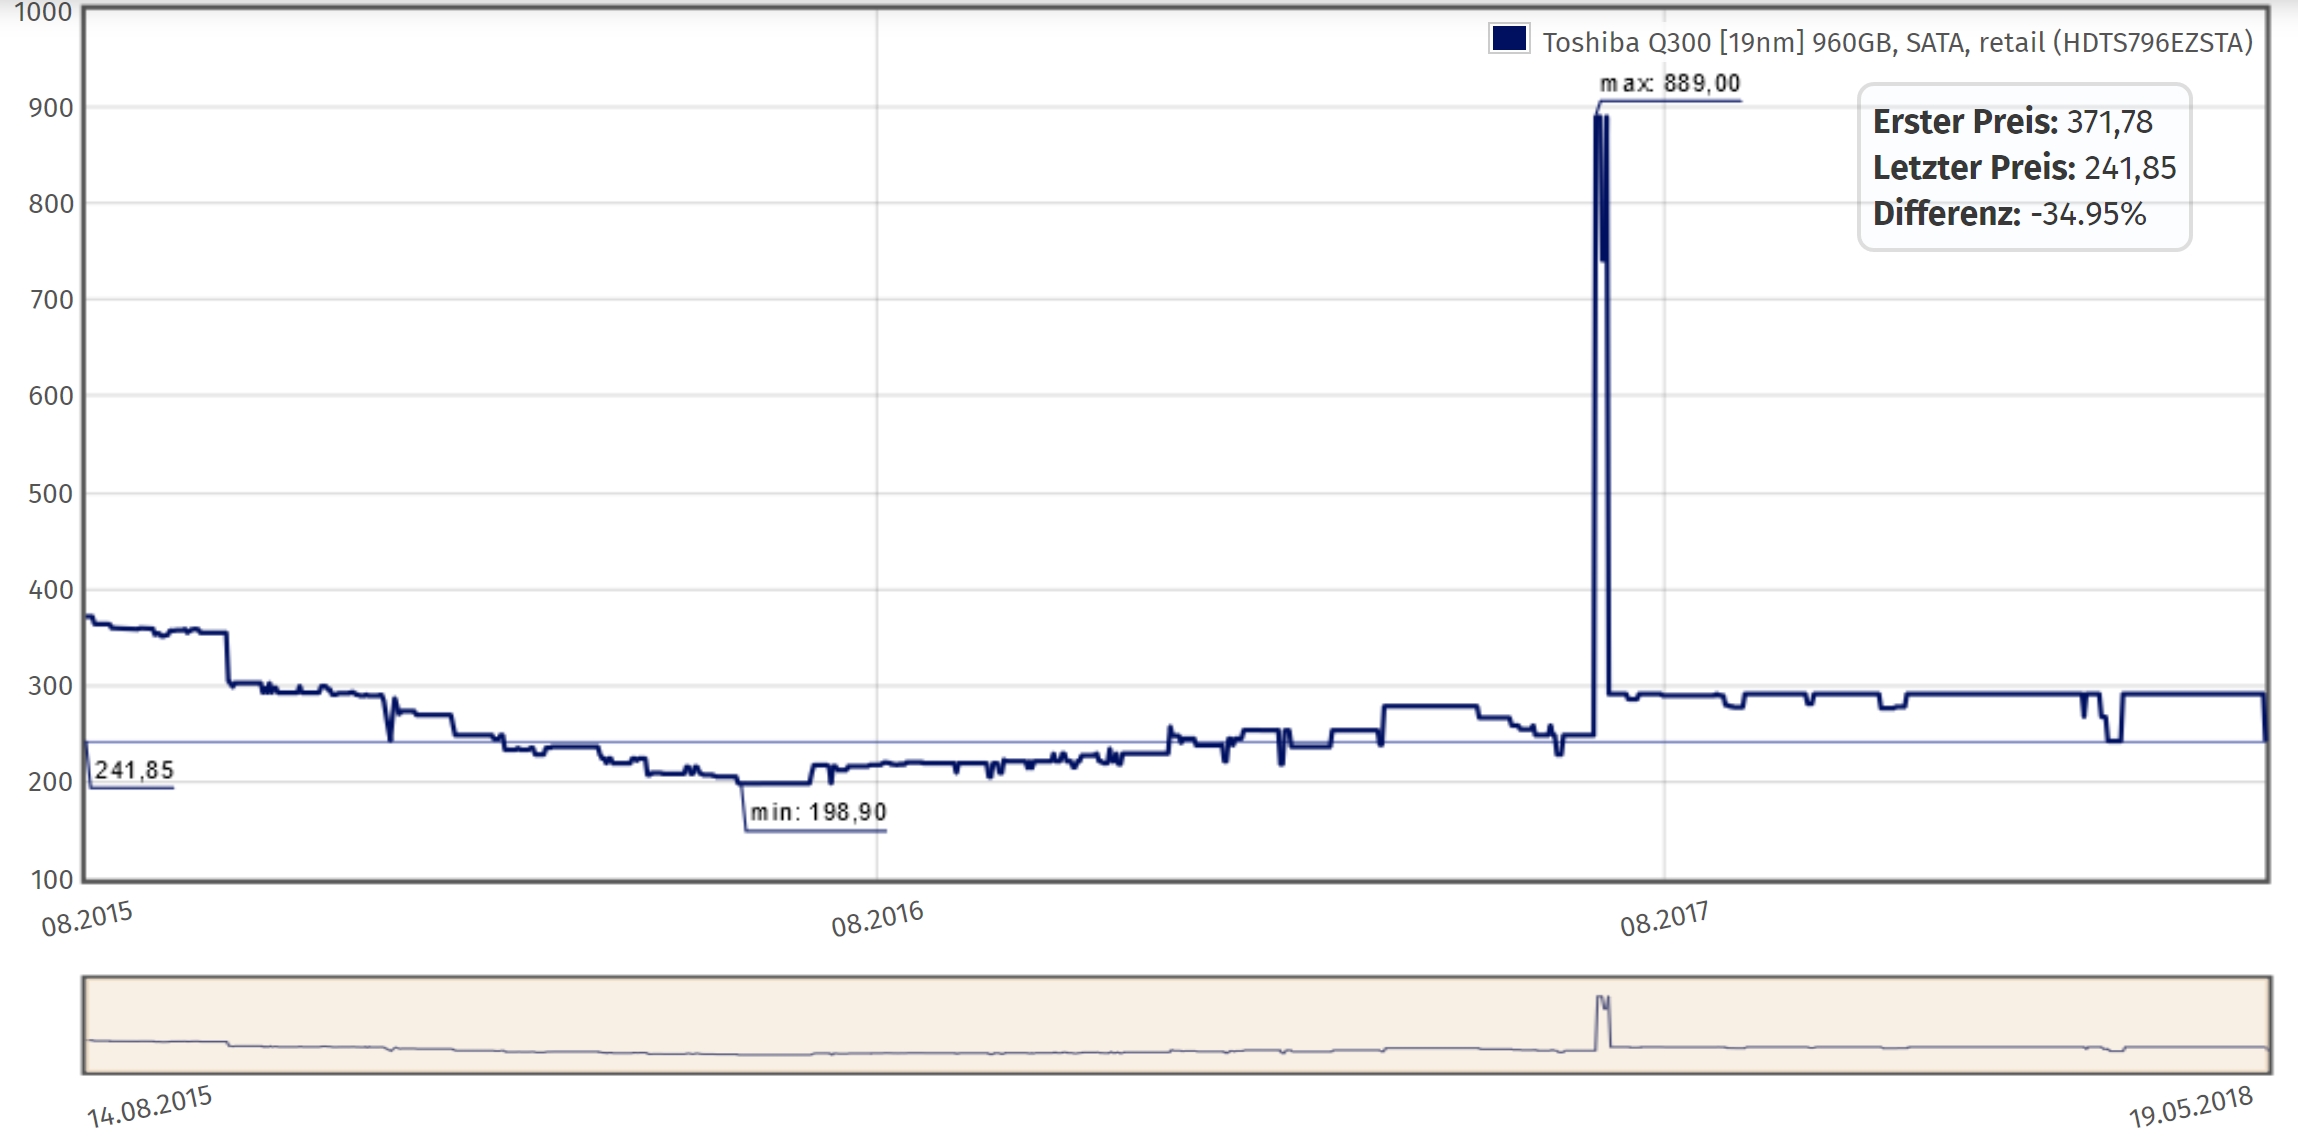This screenshot has width=2298, height=1137.
Task: Click the 08.2016 x-axis label
Action: [877, 919]
